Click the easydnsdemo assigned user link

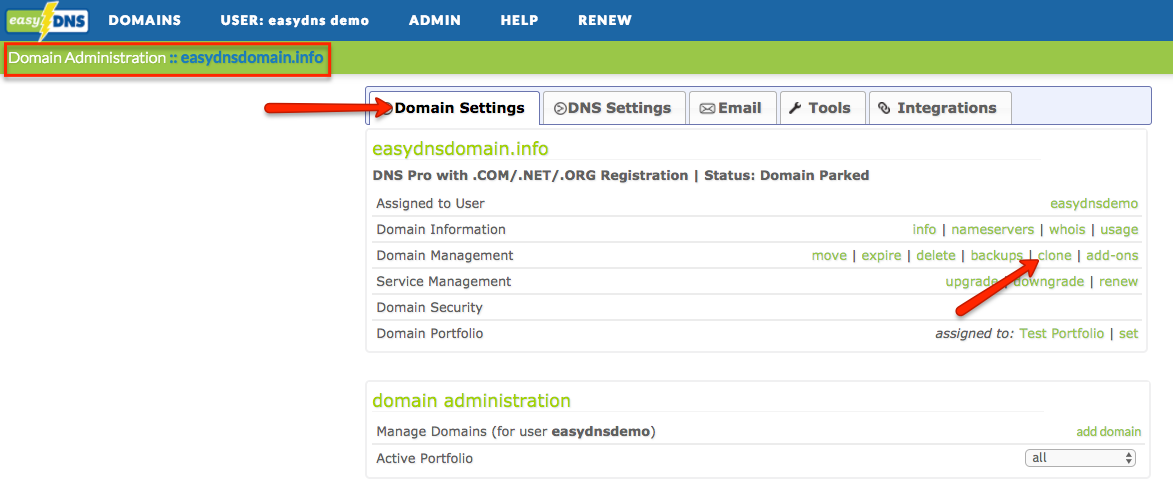(1094, 203)
